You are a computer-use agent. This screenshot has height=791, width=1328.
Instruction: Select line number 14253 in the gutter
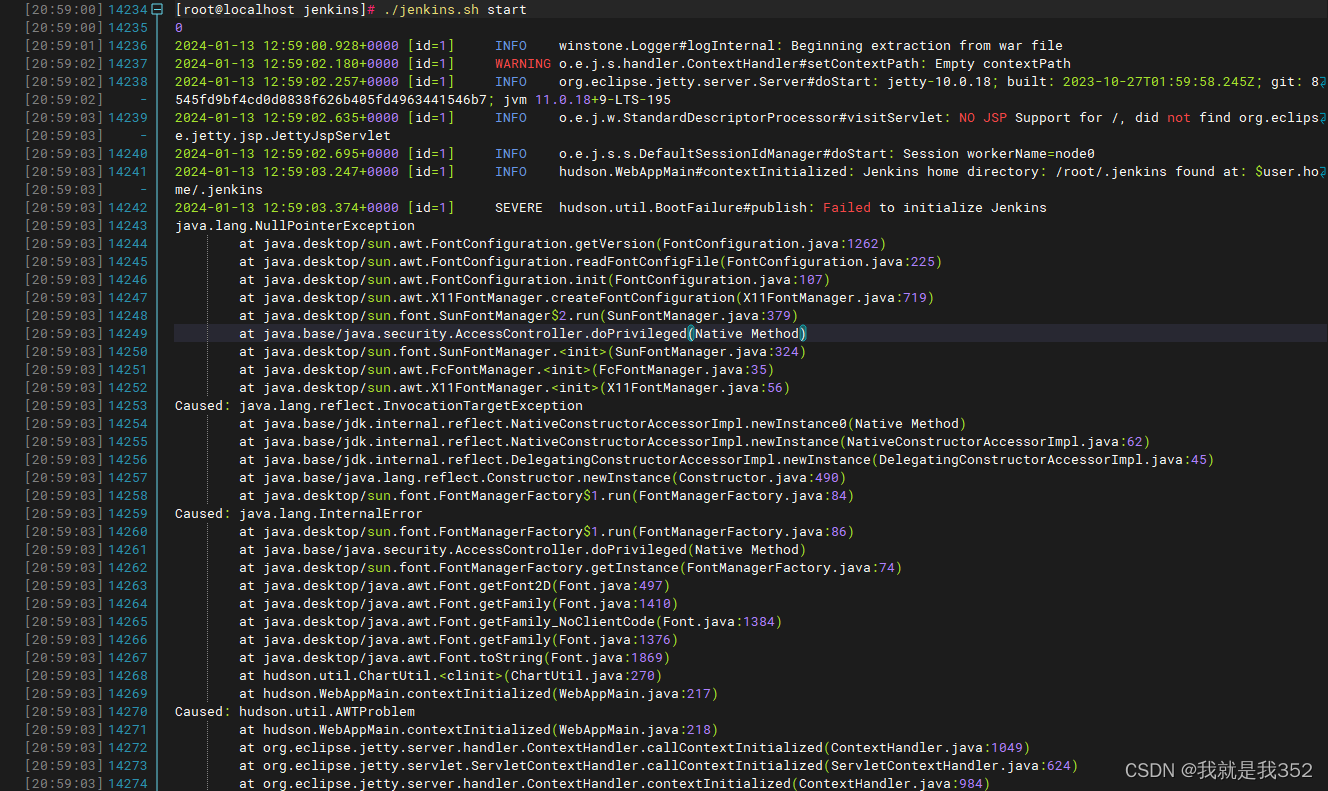128,405
